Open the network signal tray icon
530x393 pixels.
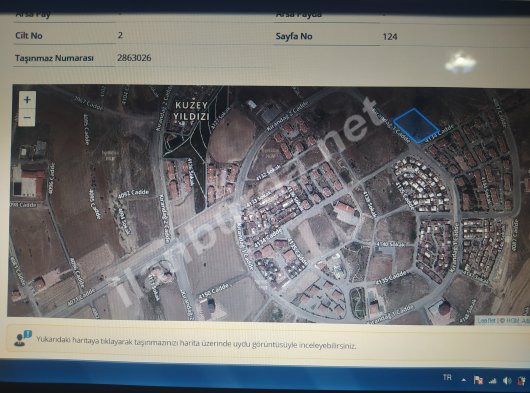coord(492,381)
